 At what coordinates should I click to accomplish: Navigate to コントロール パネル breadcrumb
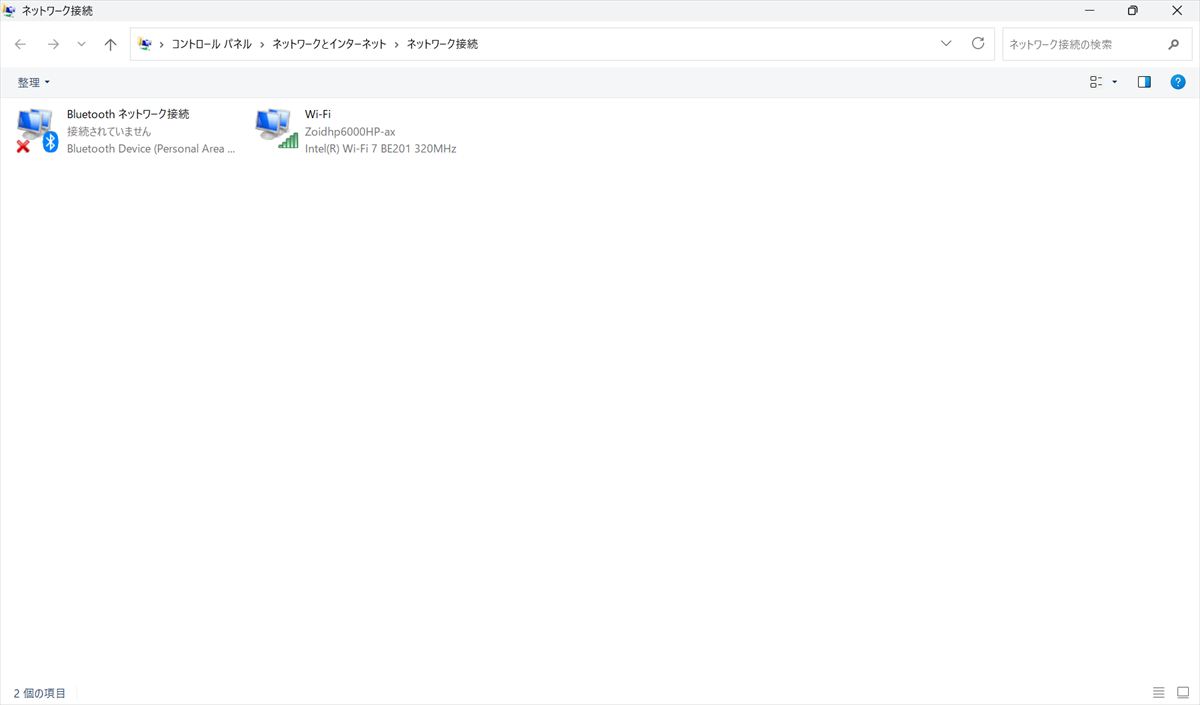coord(211,44)
